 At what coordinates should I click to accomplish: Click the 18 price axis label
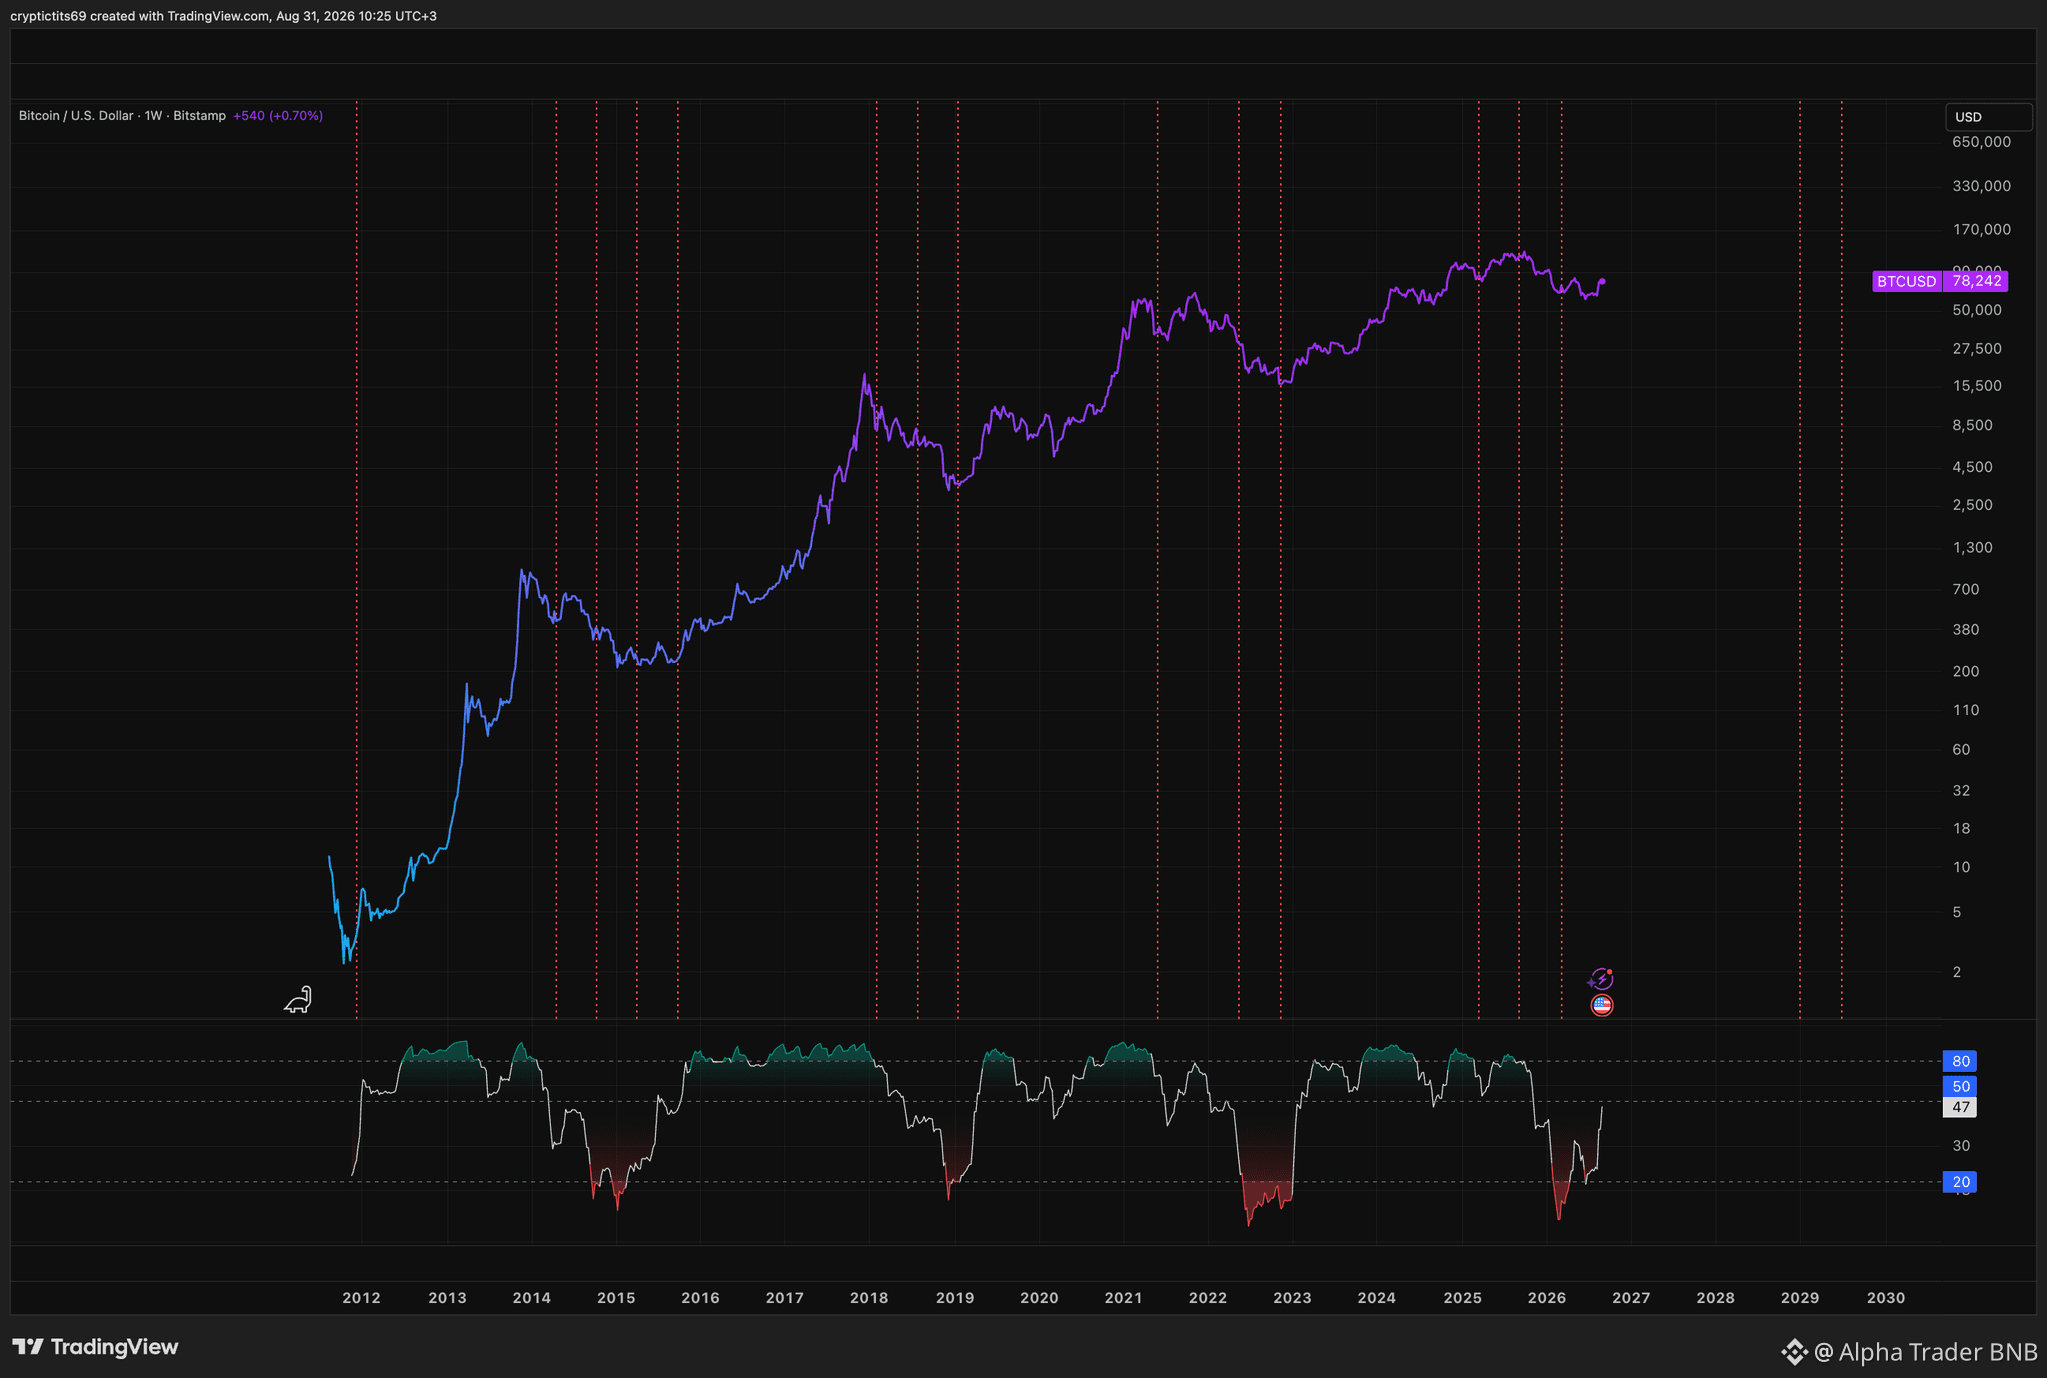(1961, 829)
